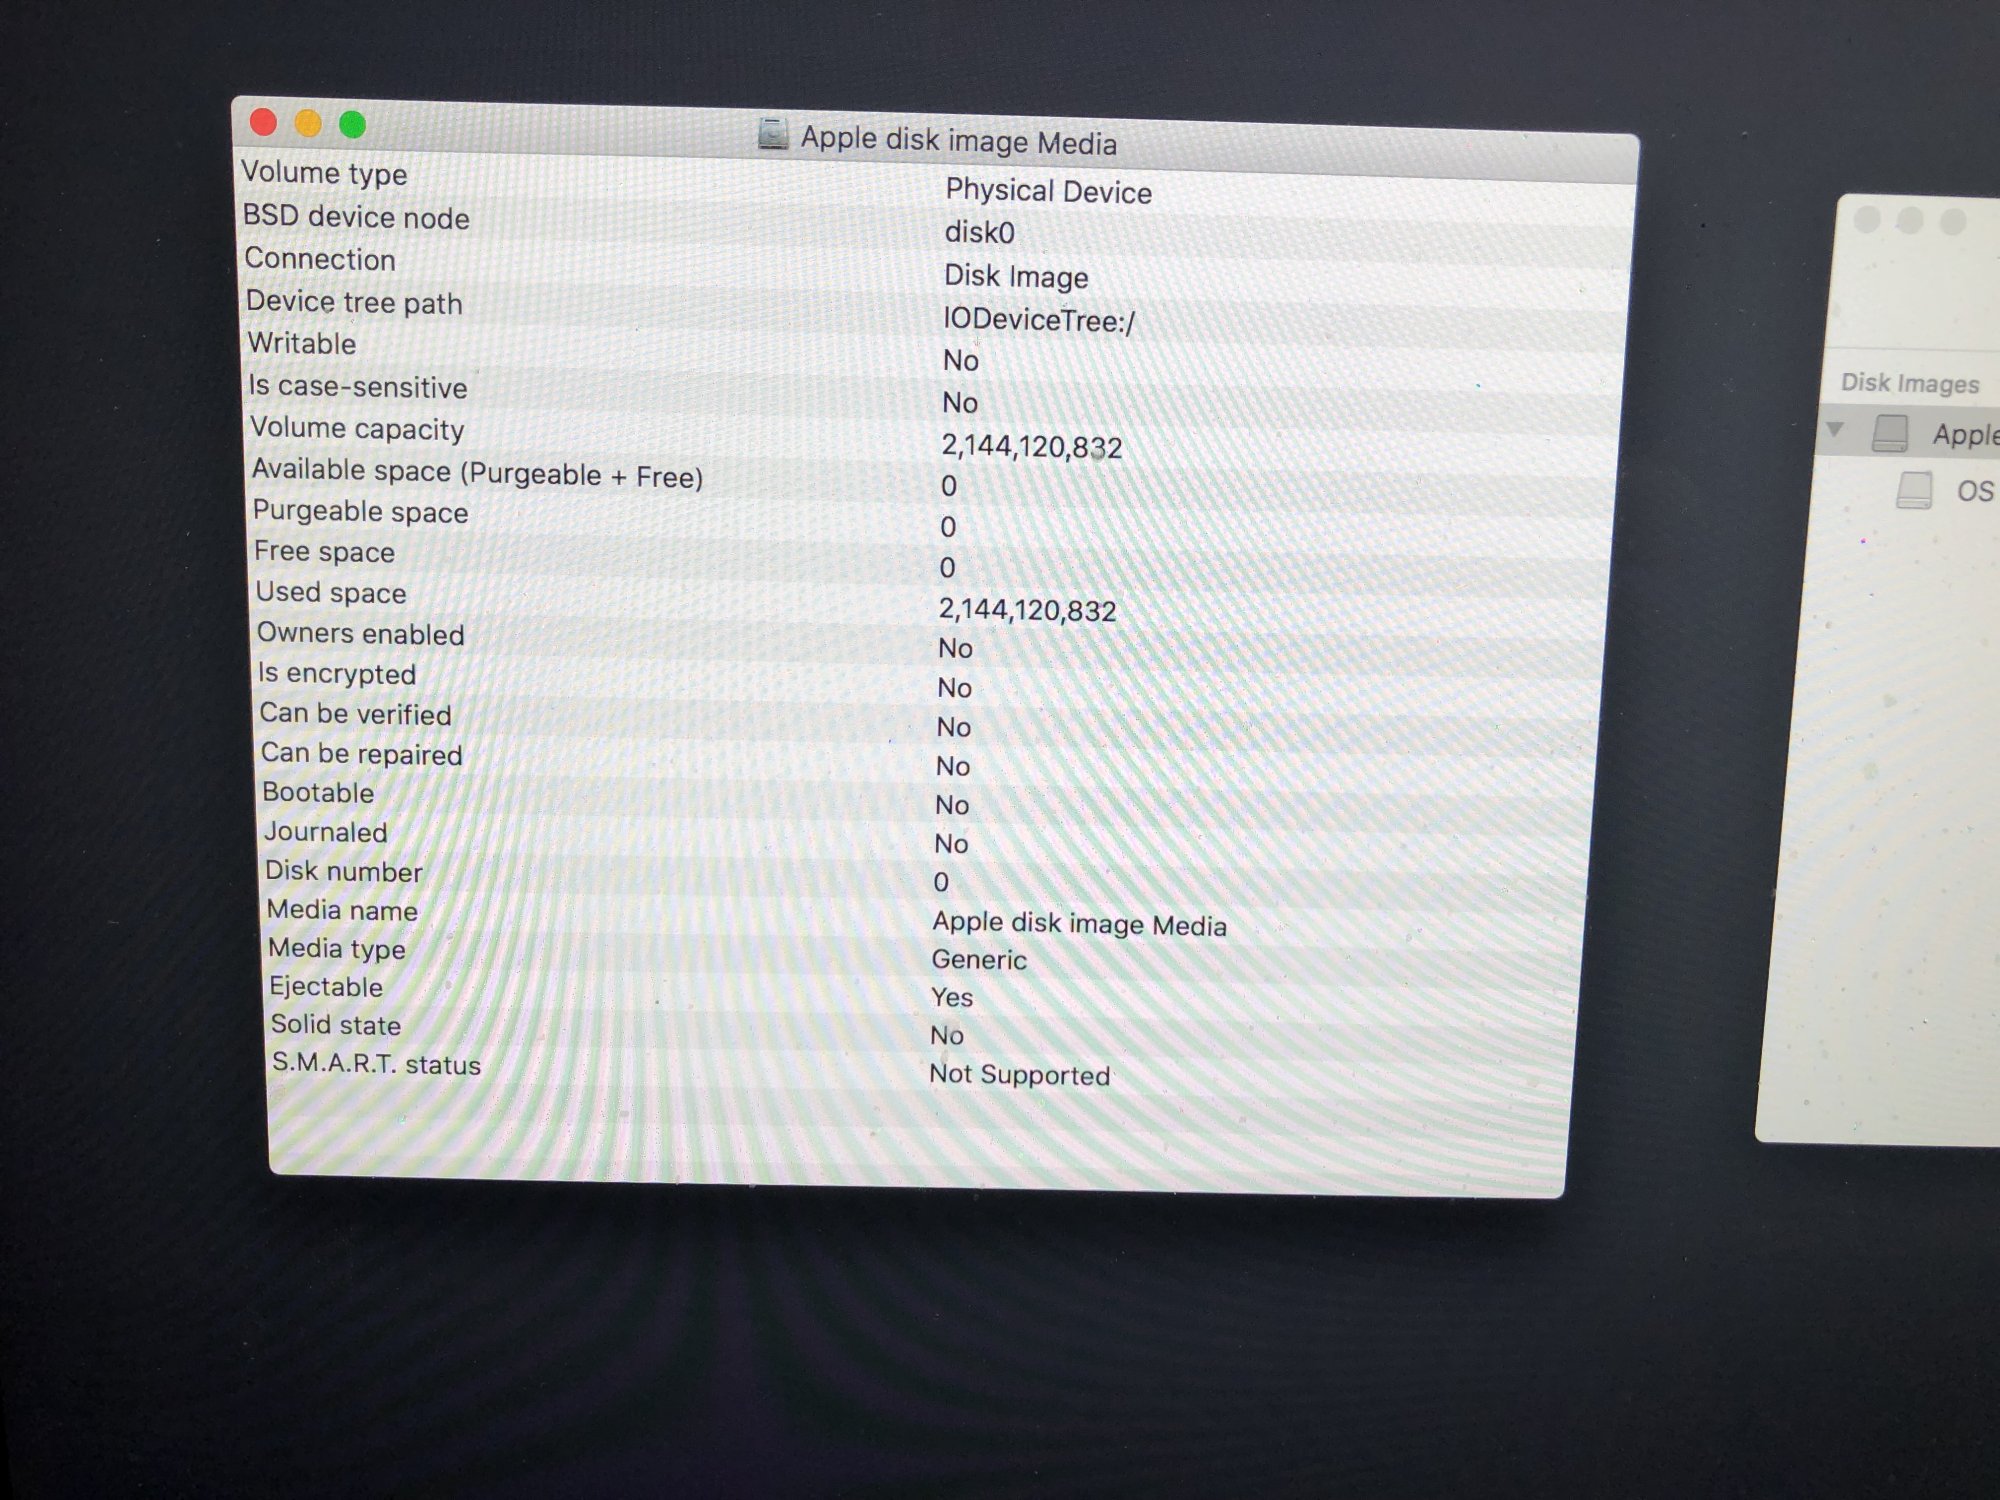Select the Volume type row label
Viewport: 2000px width, 1500px height.
click(324, 173)
